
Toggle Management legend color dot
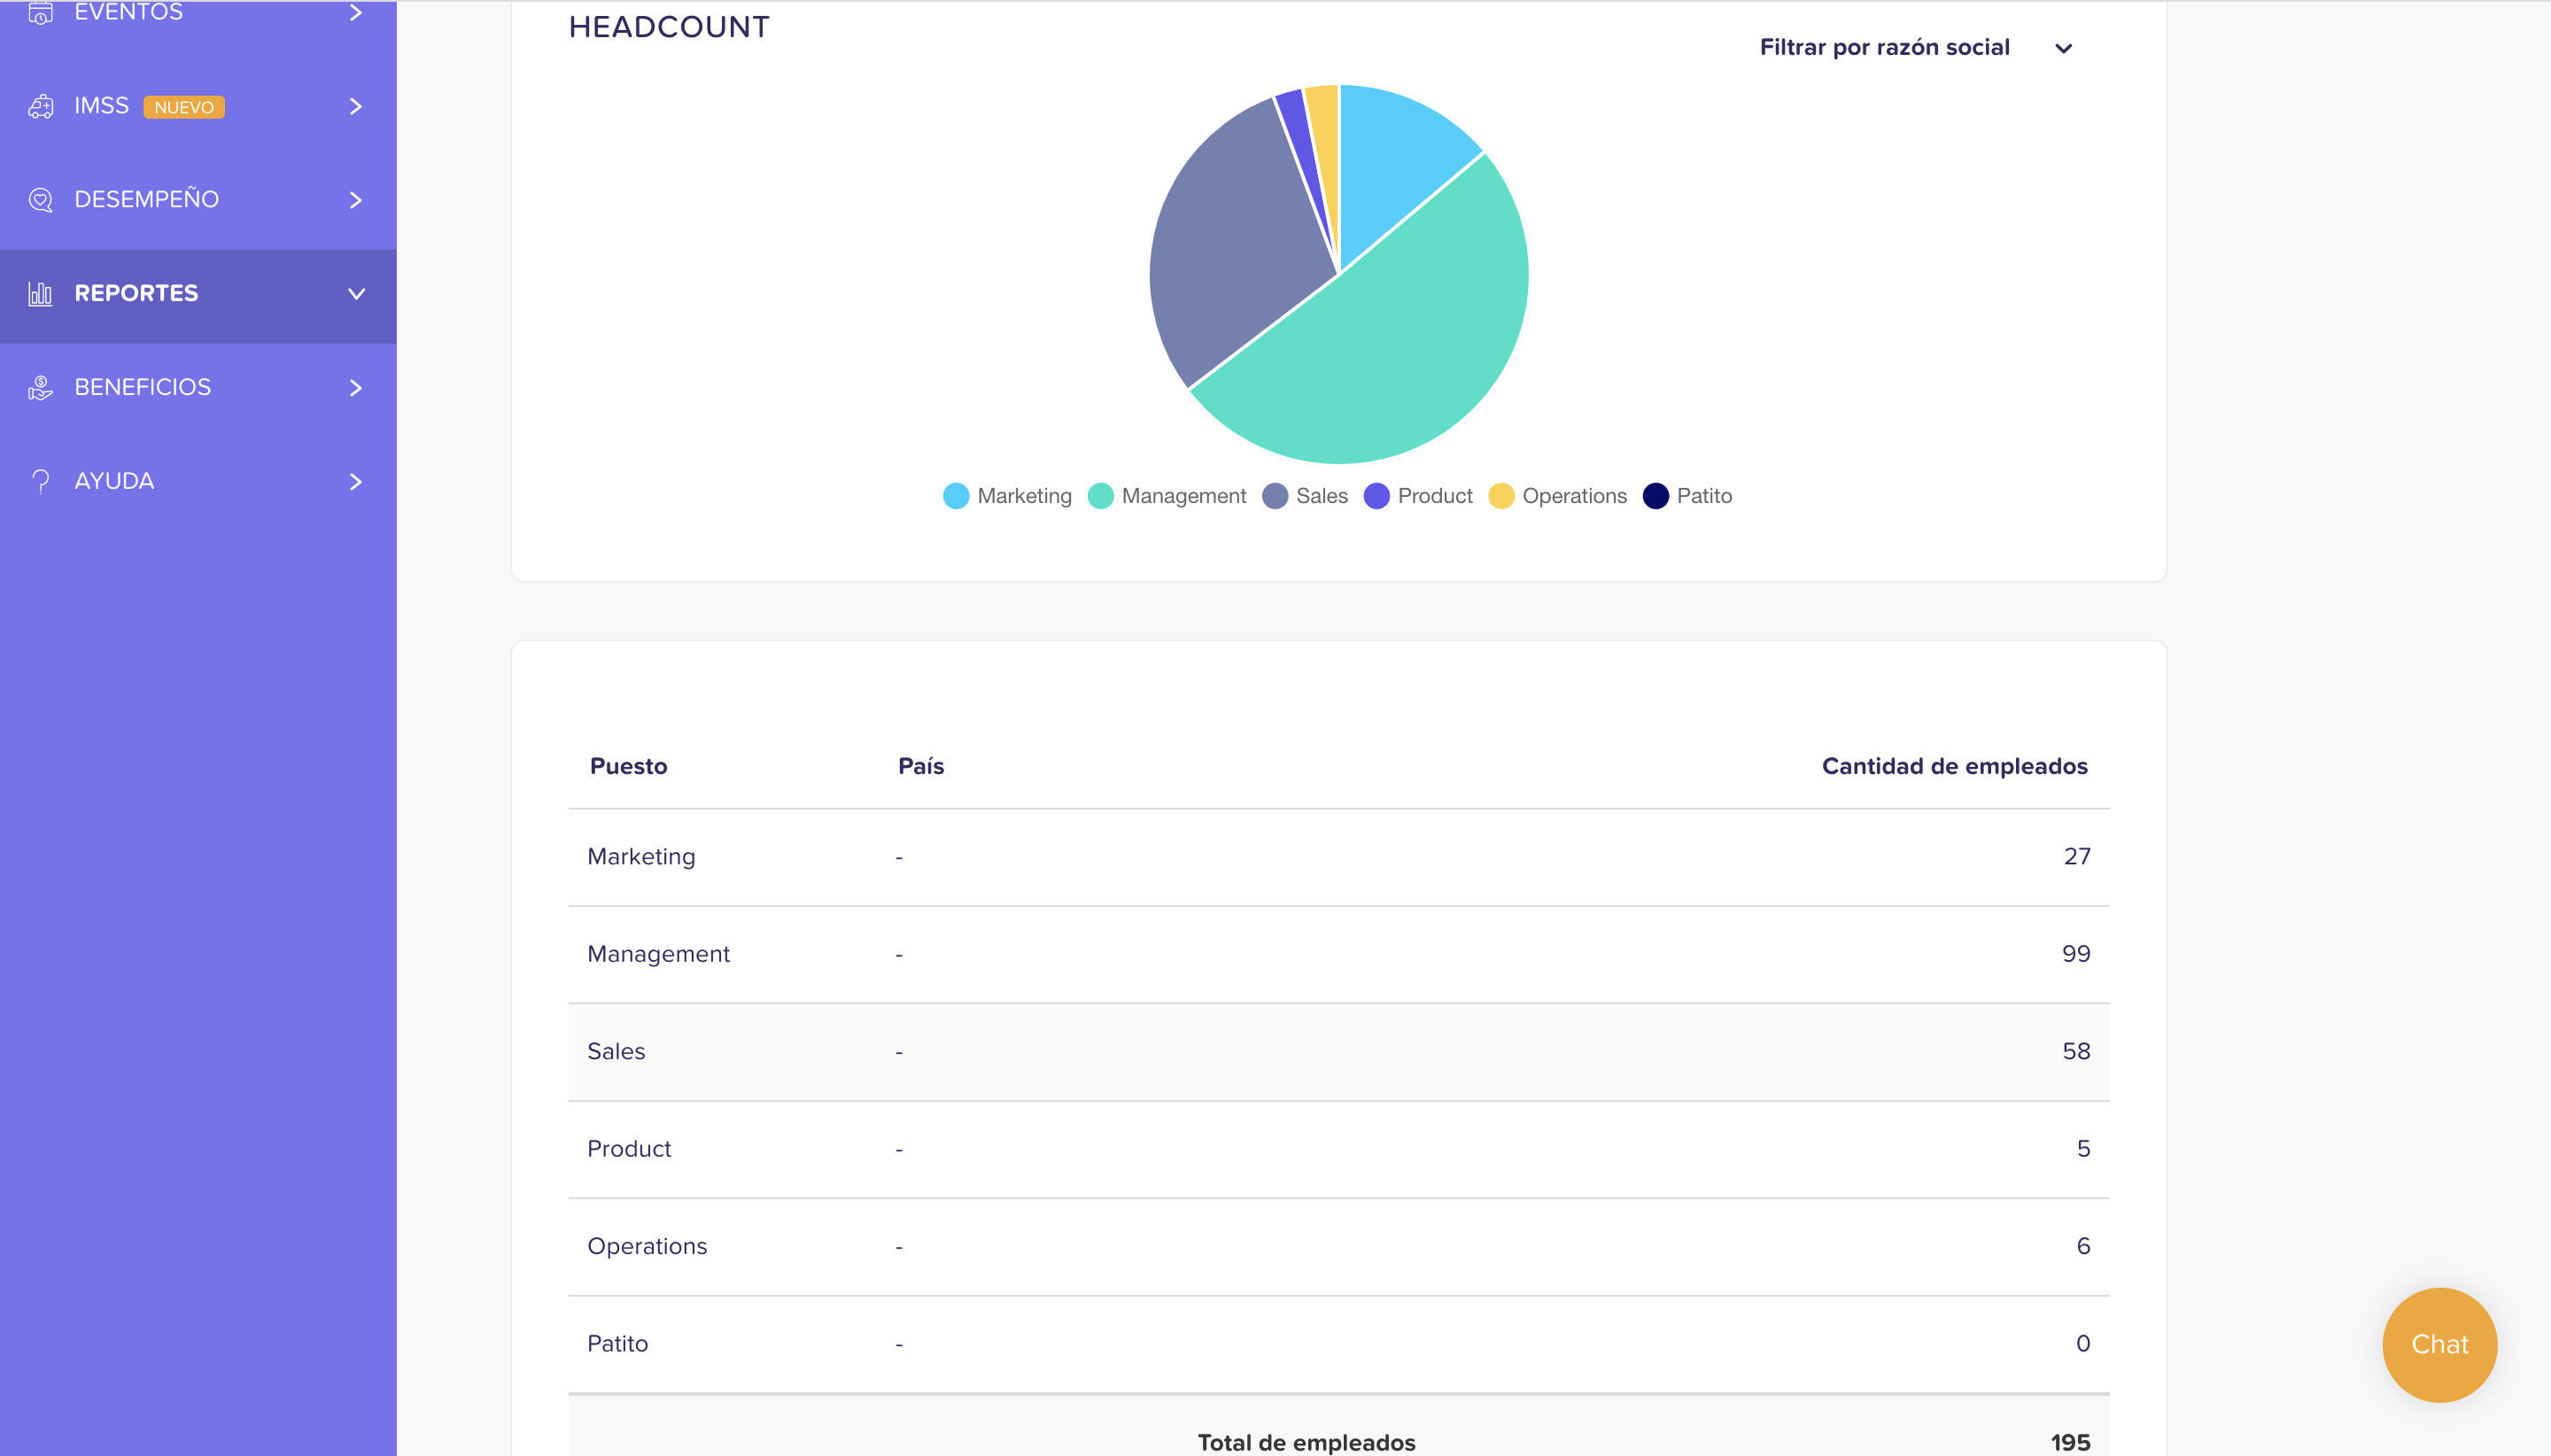pyautogui.click(x=1100, y=496)
